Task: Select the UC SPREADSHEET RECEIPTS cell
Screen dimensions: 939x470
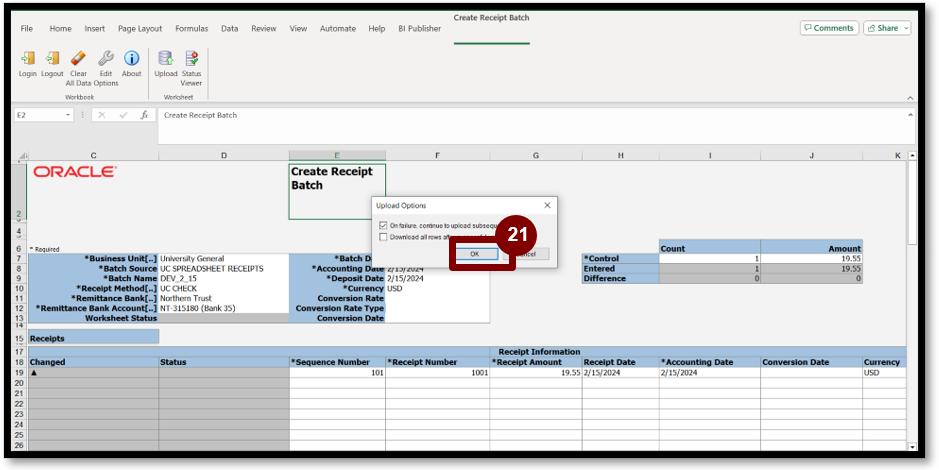Action: click(224, 269)
